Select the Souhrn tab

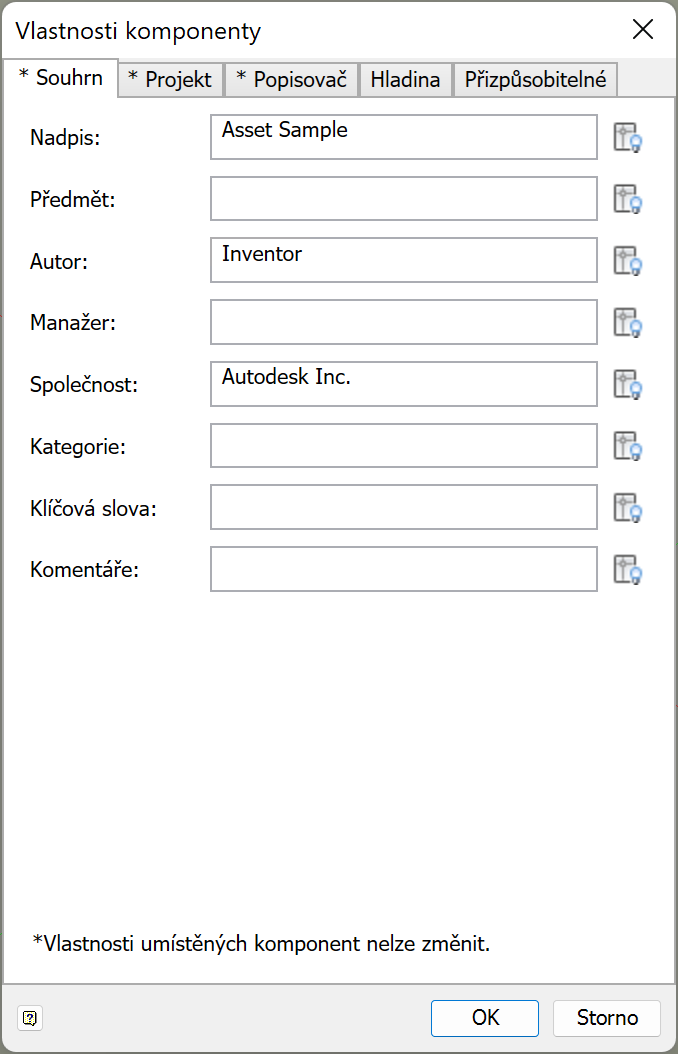(x=61, y=77)
